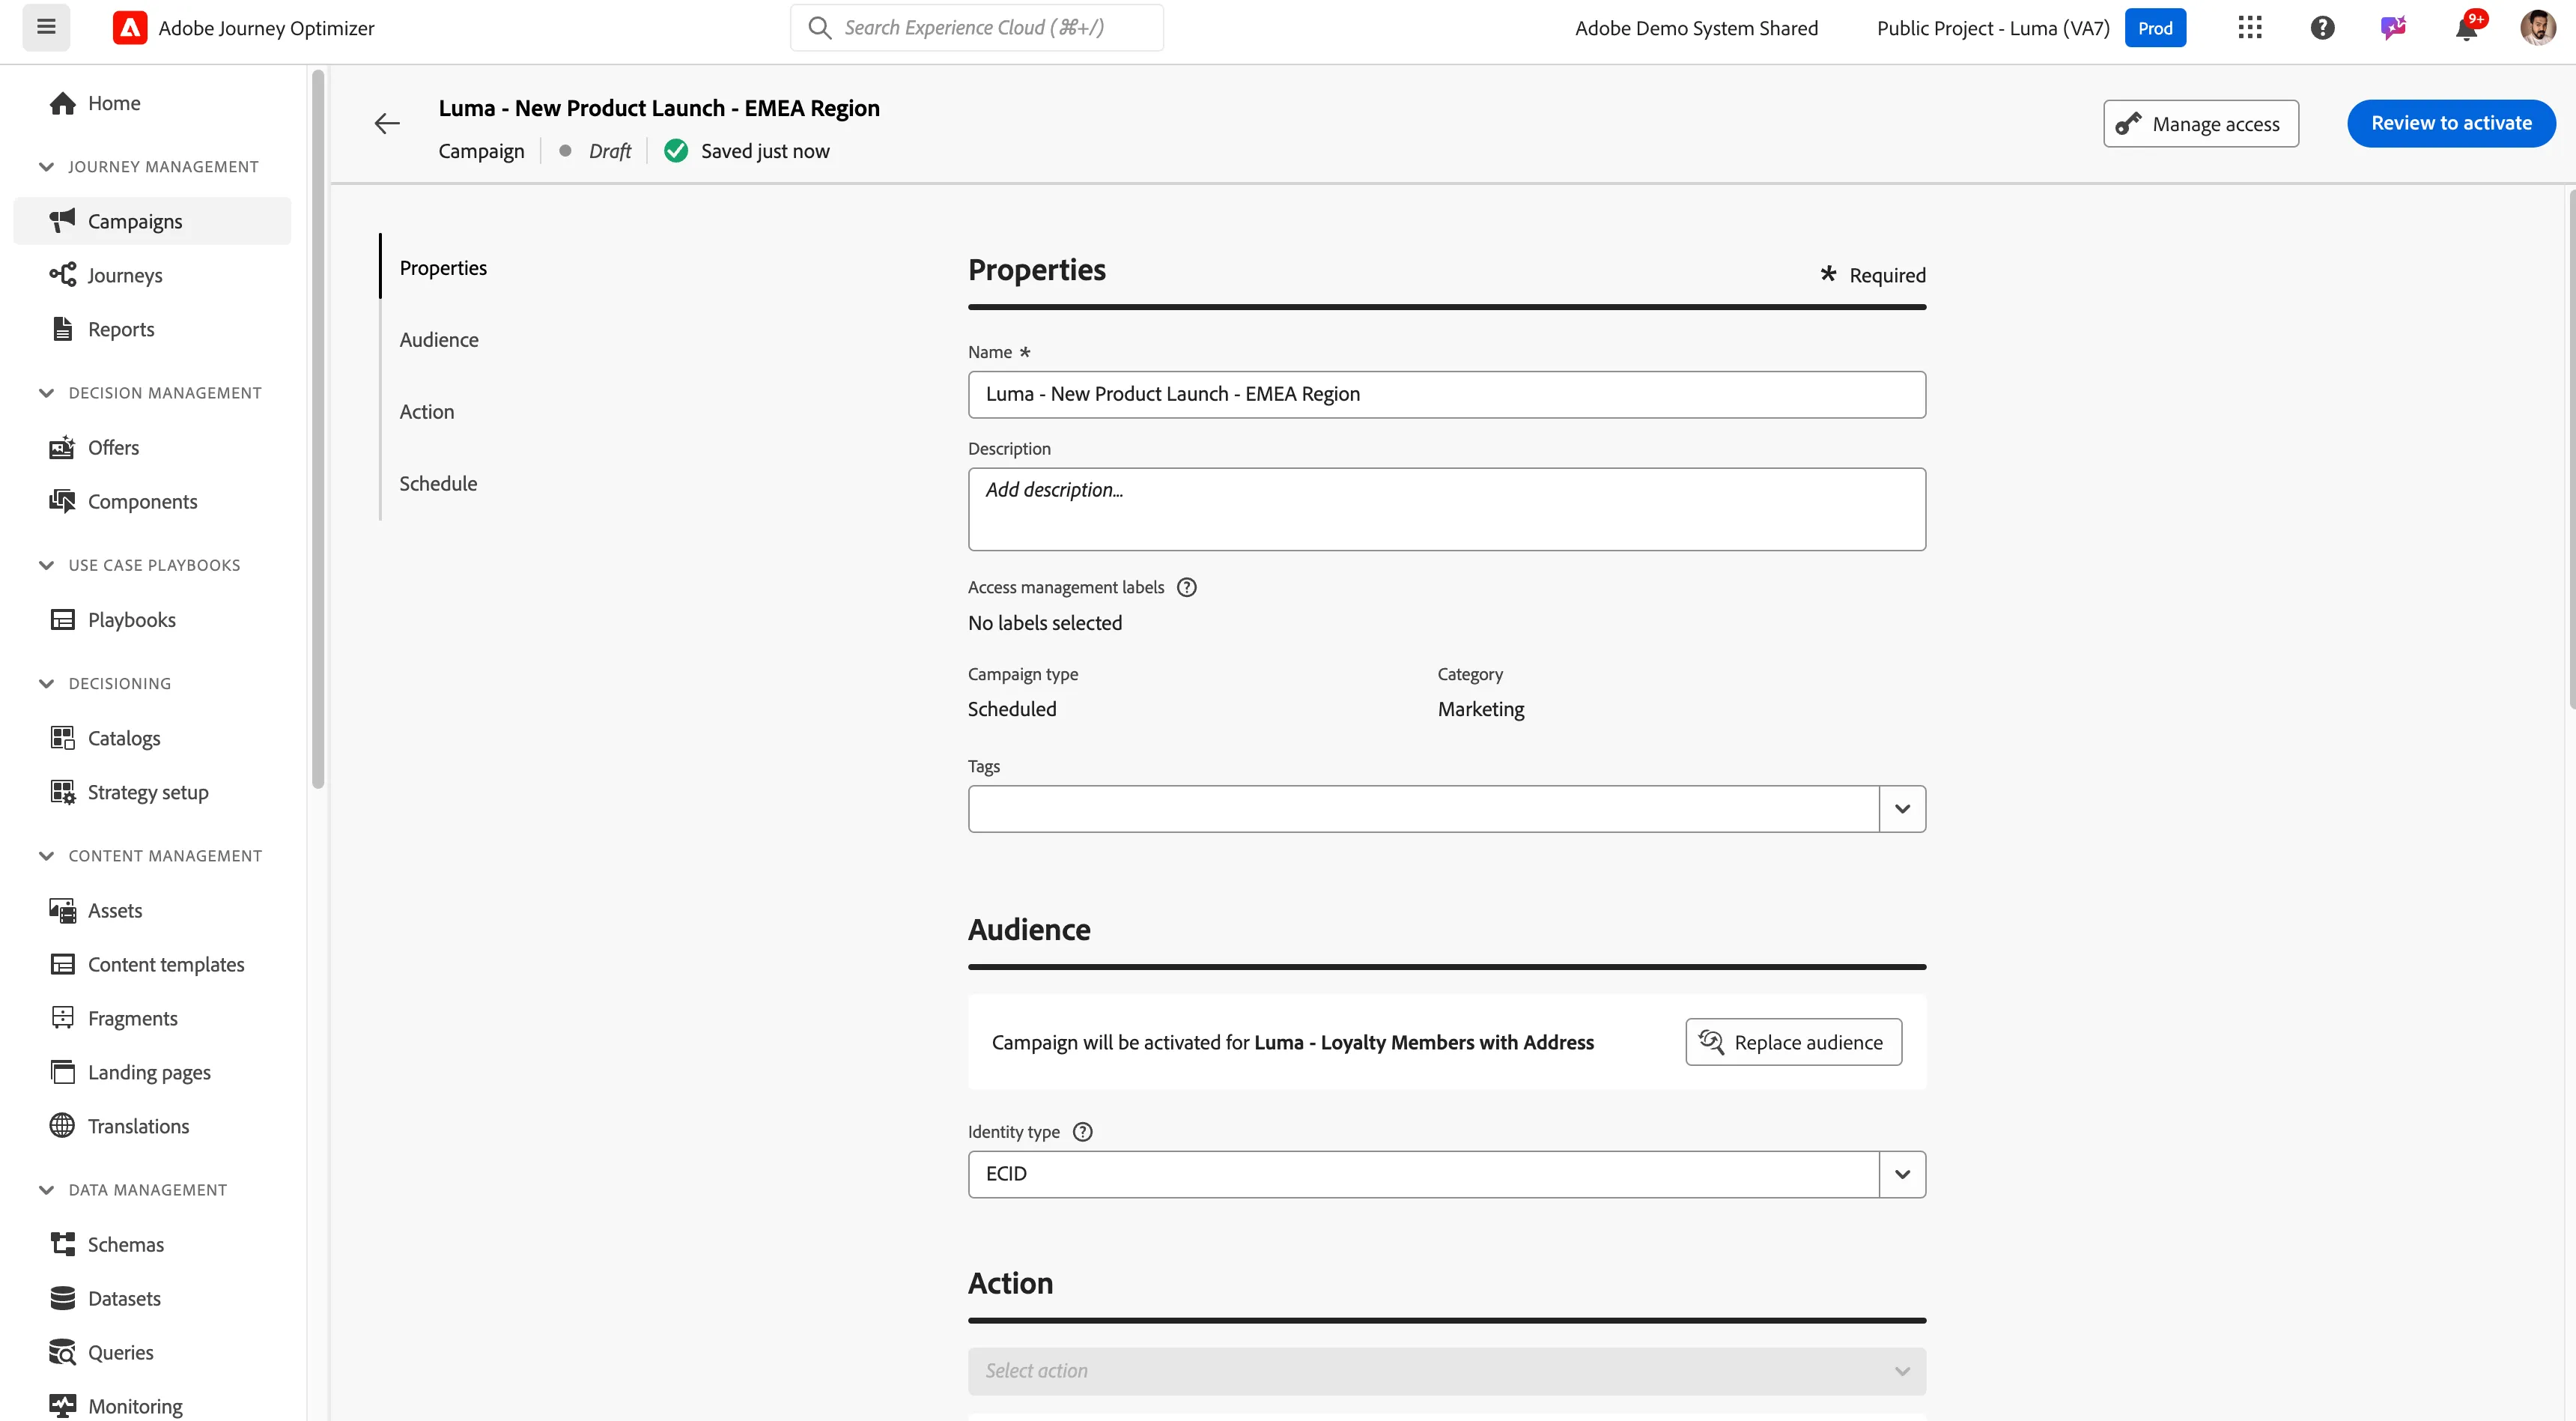Screen dimensions: 2576x1421
Task: Toggle the hamburger navigation menu
Action: point(46,27)
